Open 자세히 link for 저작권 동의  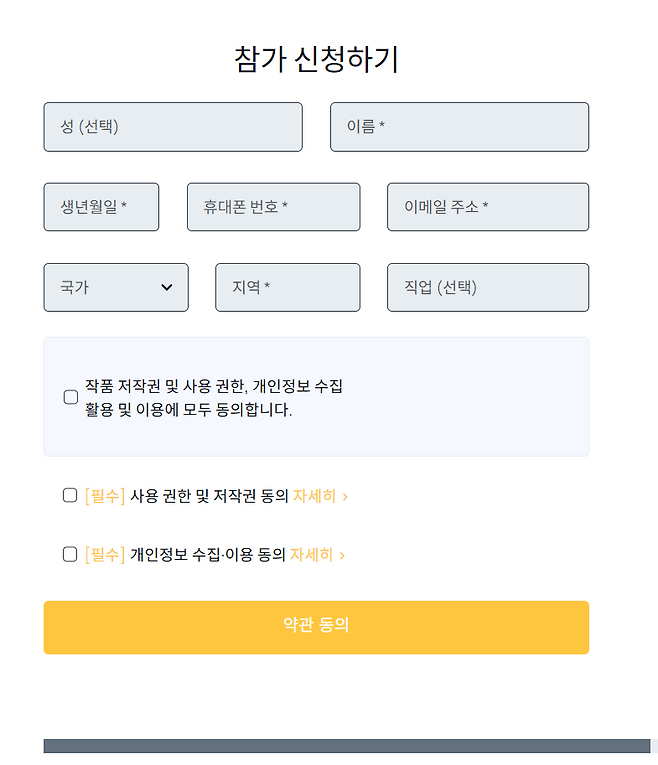(313, 496)
